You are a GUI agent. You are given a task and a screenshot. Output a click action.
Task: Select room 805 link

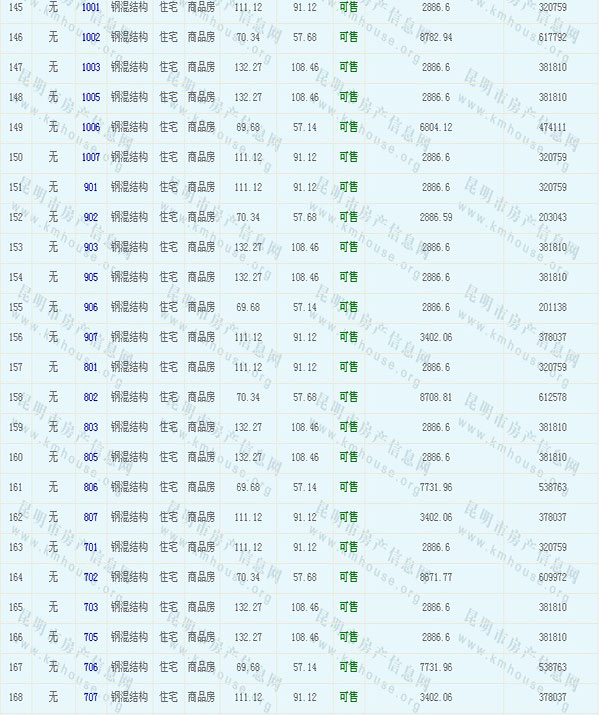click(x=91, y=457)
